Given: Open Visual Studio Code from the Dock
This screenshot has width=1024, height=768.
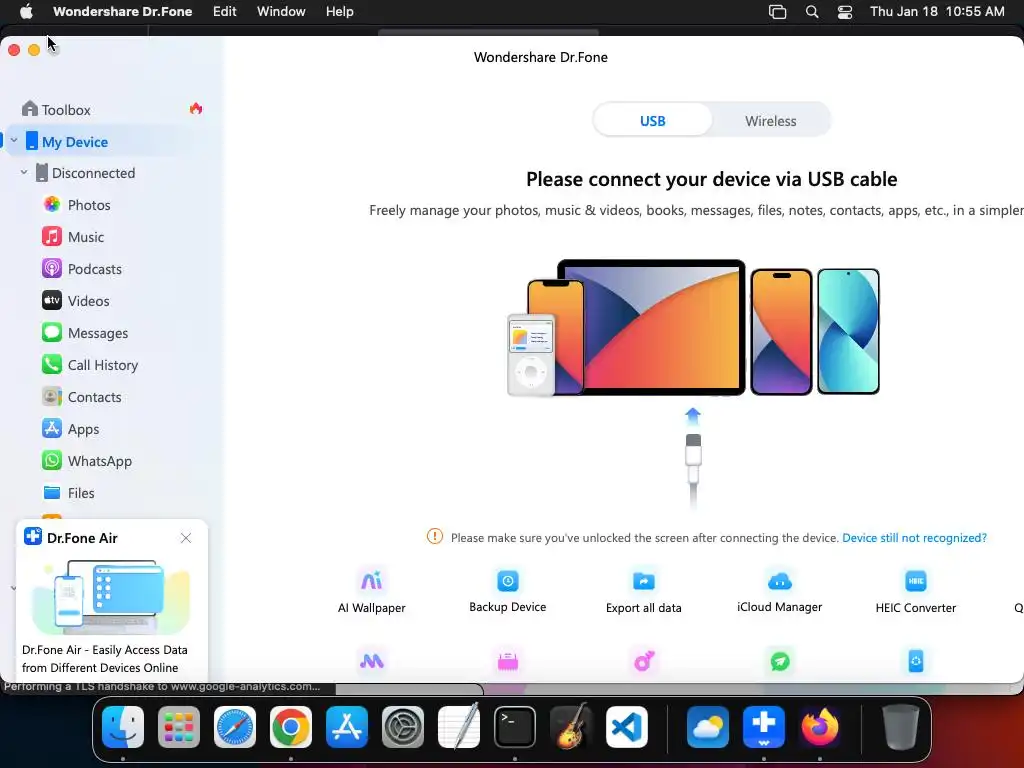Looking at the screenshot, I should coord(626,726).
